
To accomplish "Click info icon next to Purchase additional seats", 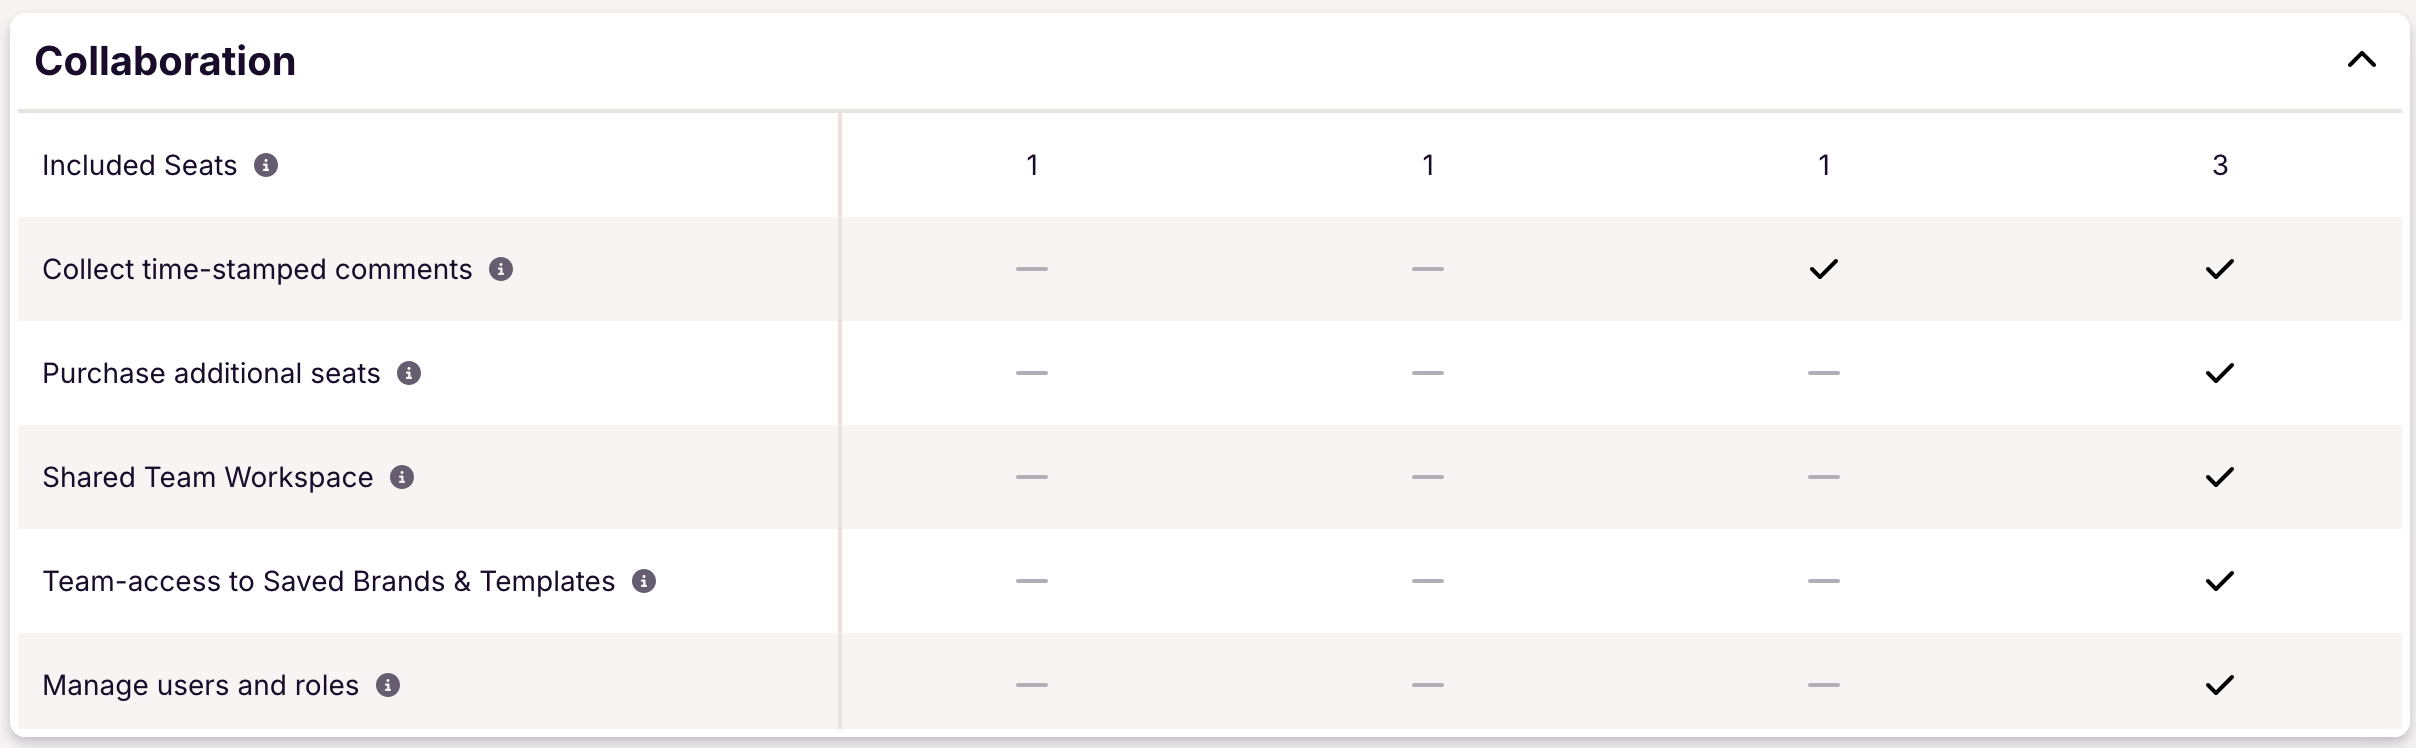I will coord(409,373).
